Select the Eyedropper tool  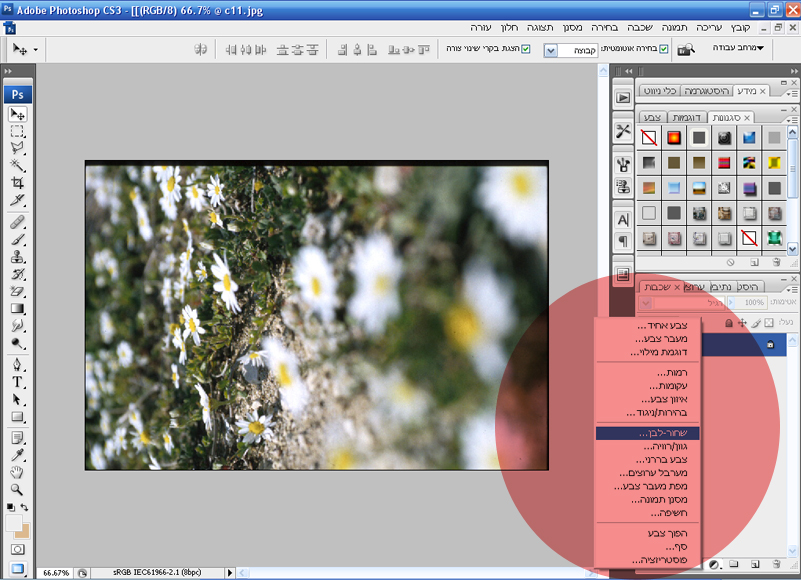point(17,455)
